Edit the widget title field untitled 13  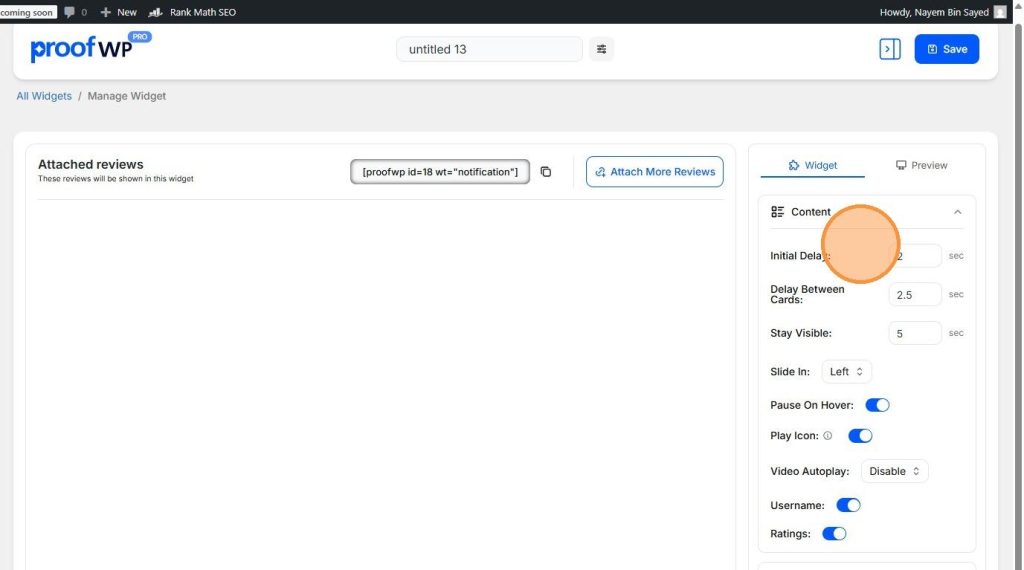[489, 49]
